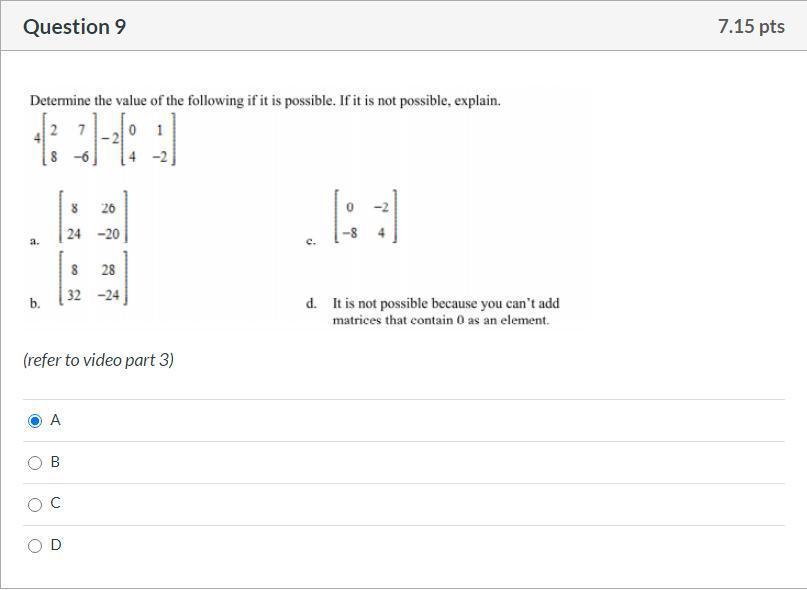Viewport: 807px width, 590px height.
Task: Click the '(refer to video part 3)' note
Action: point(98,360)
